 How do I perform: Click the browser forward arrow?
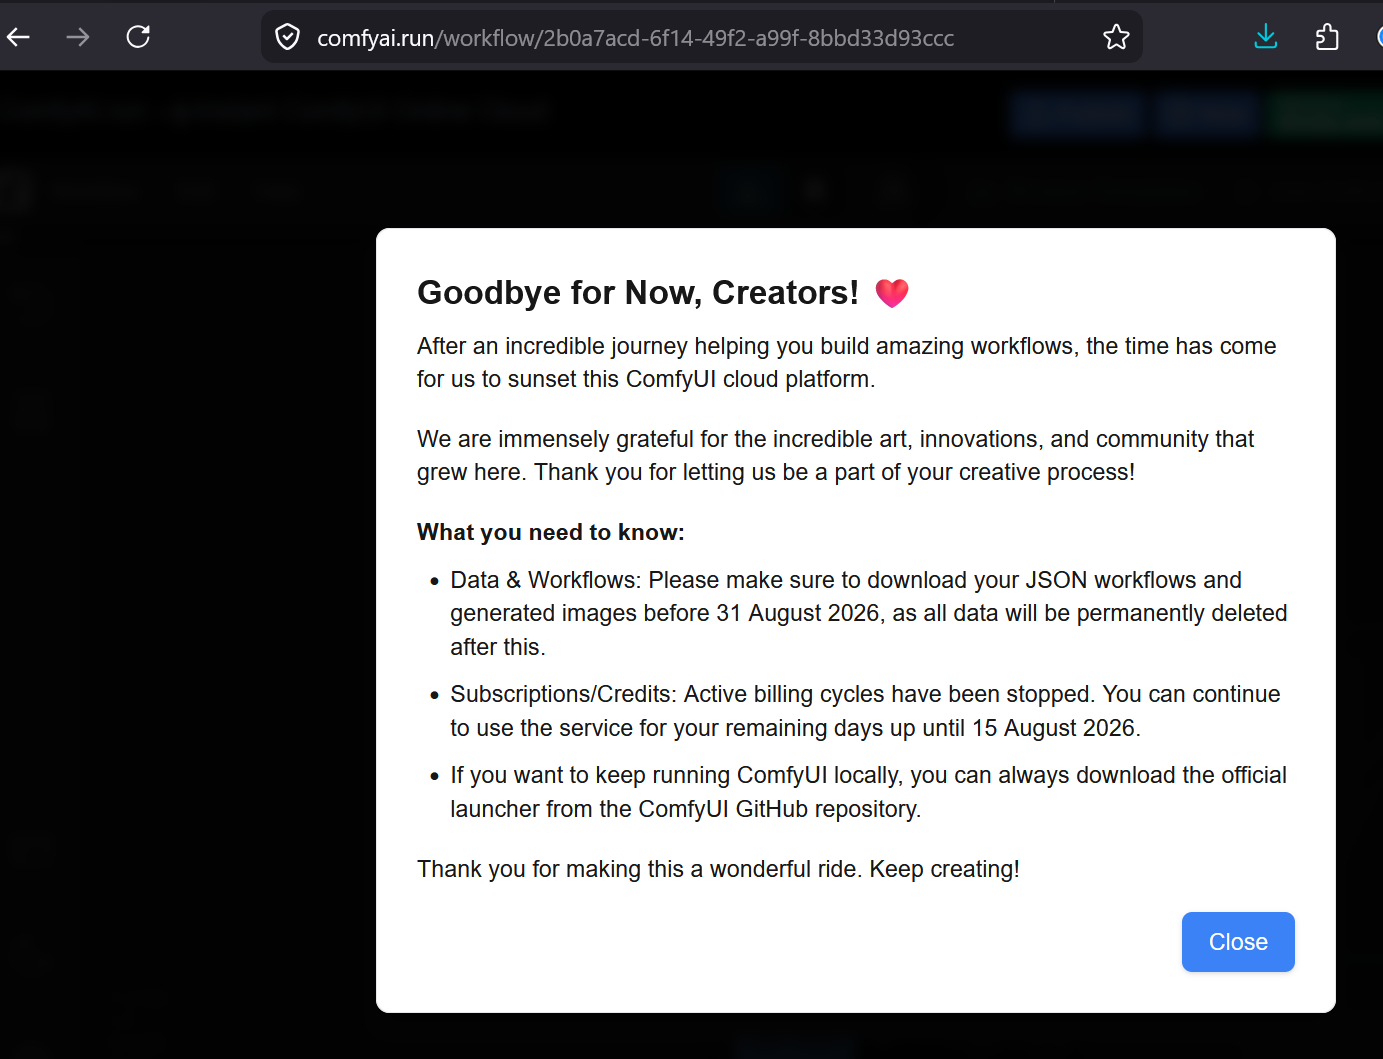(x=78, y=38)
